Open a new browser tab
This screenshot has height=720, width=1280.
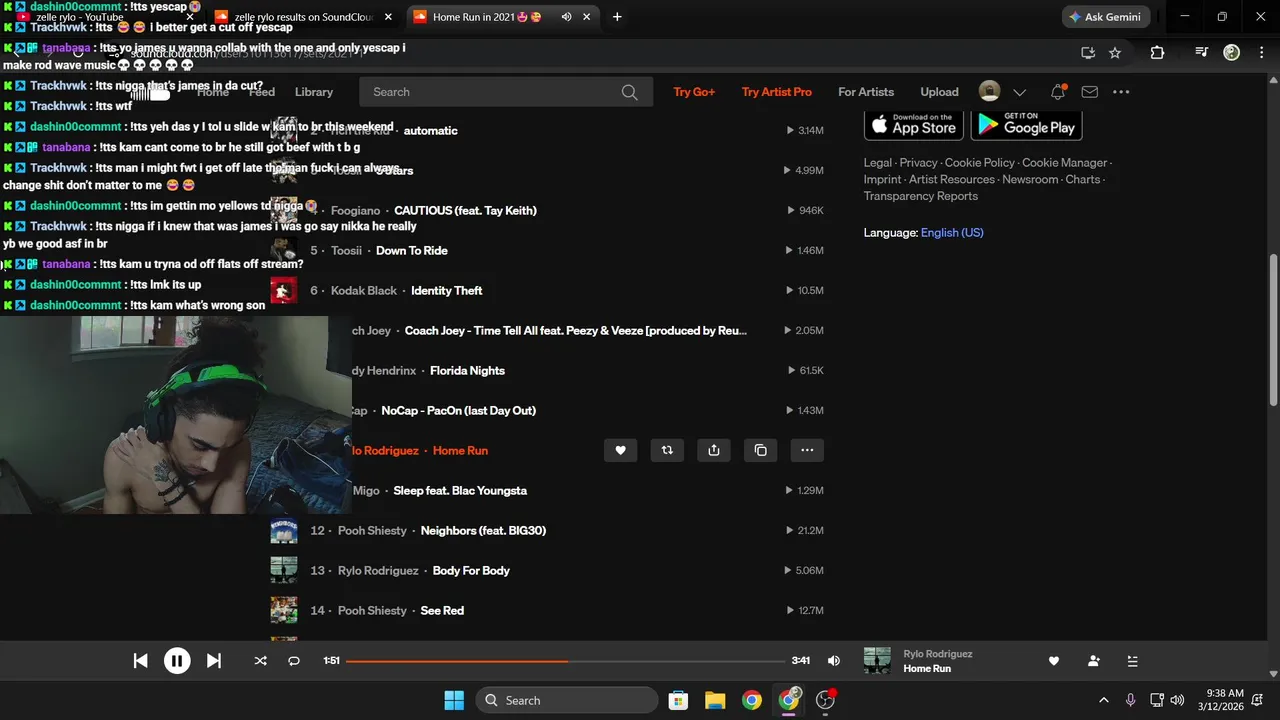617,17
